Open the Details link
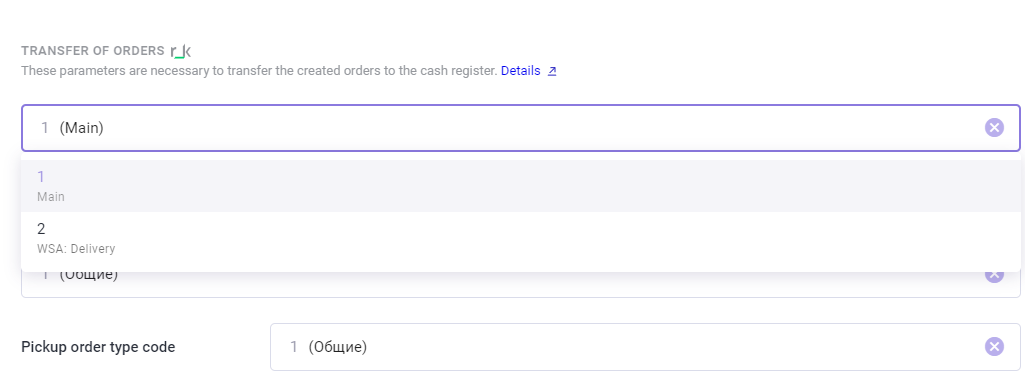 pos(520,71)
